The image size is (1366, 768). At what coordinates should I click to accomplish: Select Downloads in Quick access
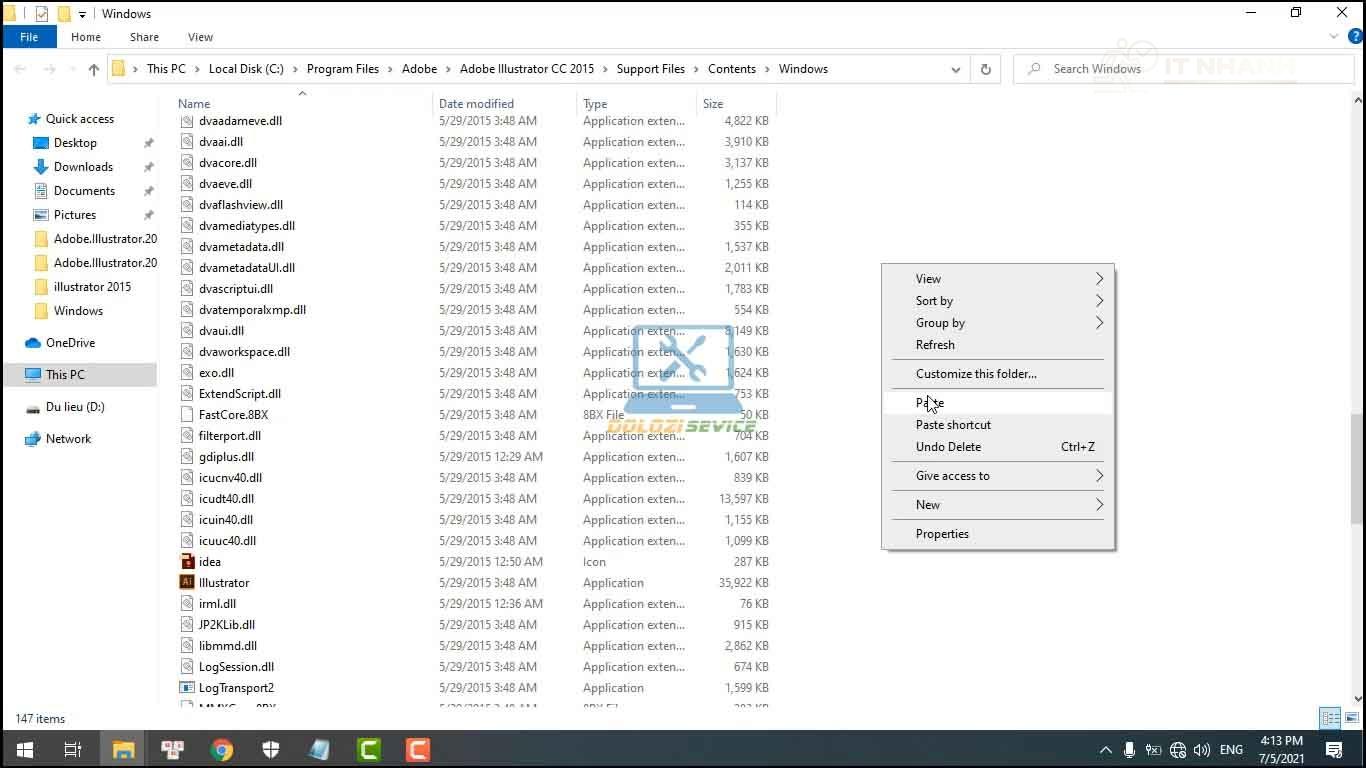point(83,167)
